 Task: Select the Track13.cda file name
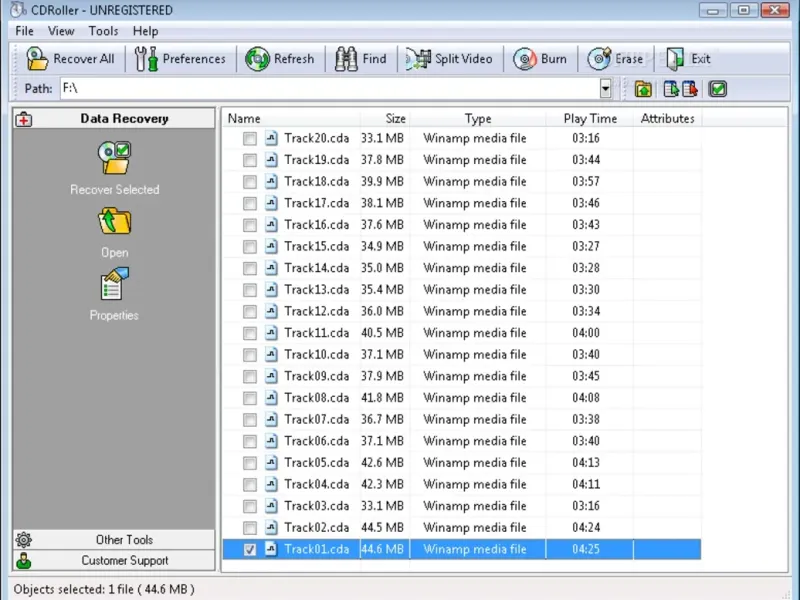316,289
